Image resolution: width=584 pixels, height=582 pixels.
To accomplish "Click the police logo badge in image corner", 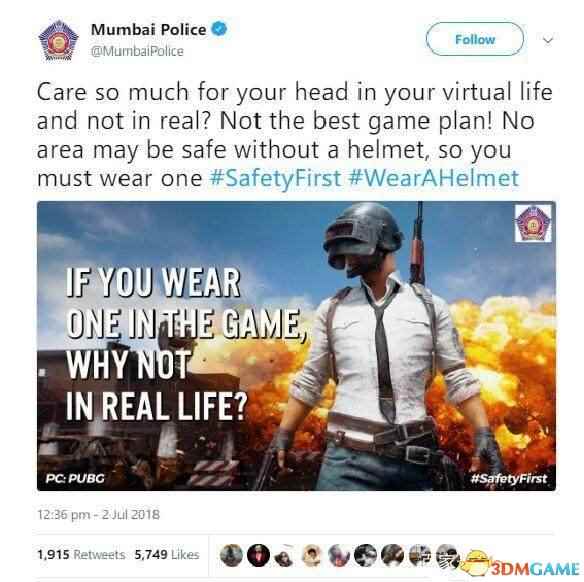I will [x=533, y=223].
